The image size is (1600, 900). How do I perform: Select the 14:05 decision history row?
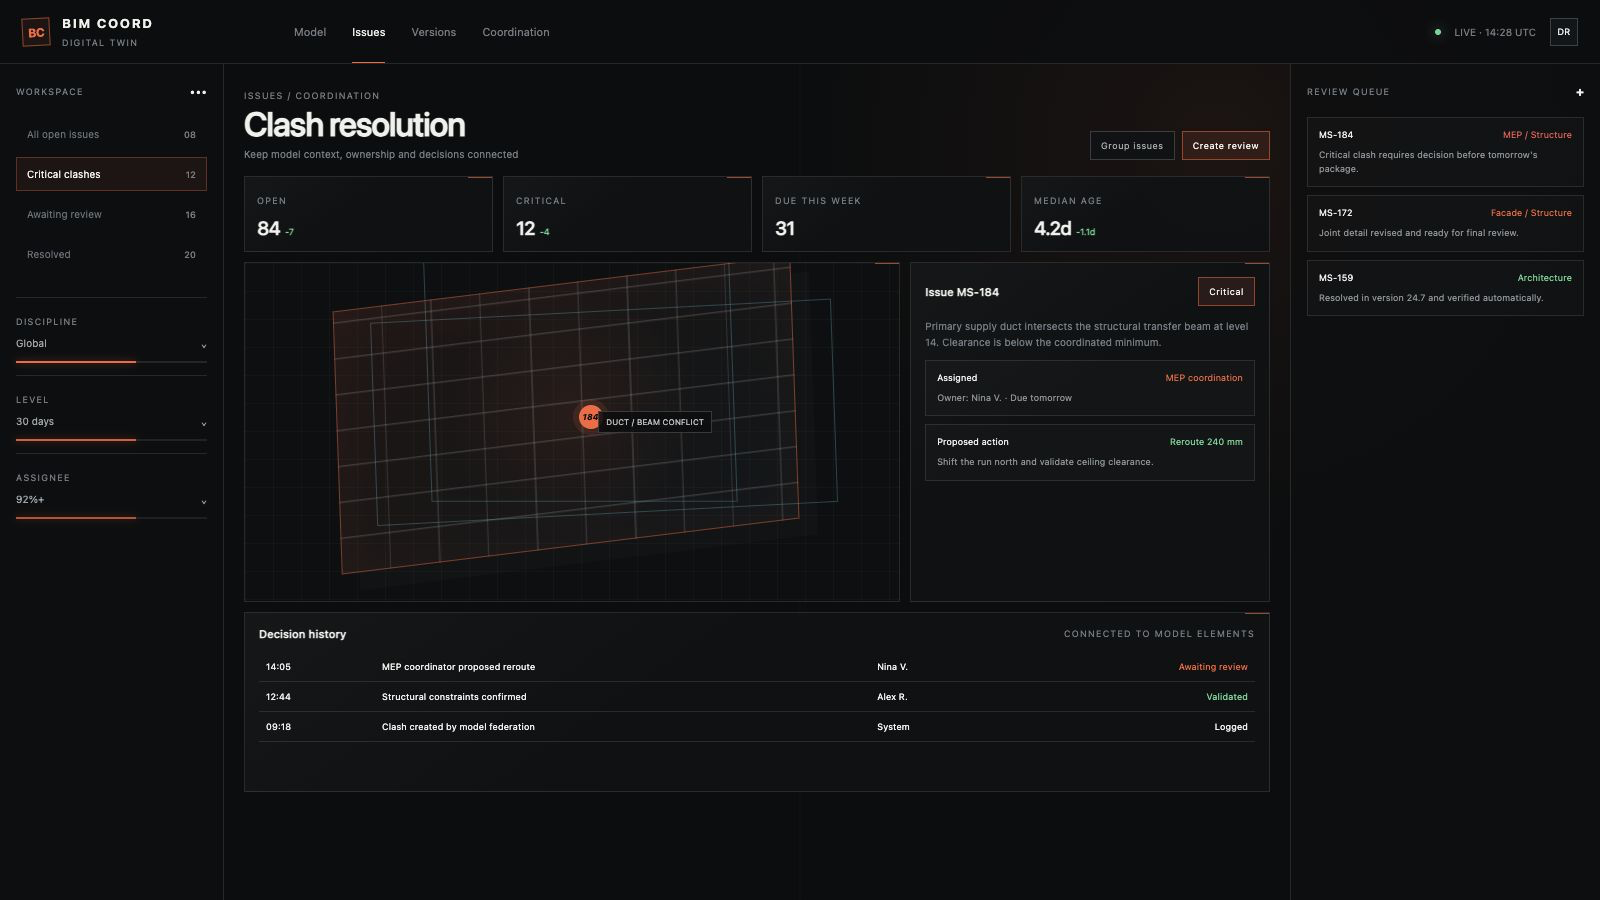(x=756, y=667)
